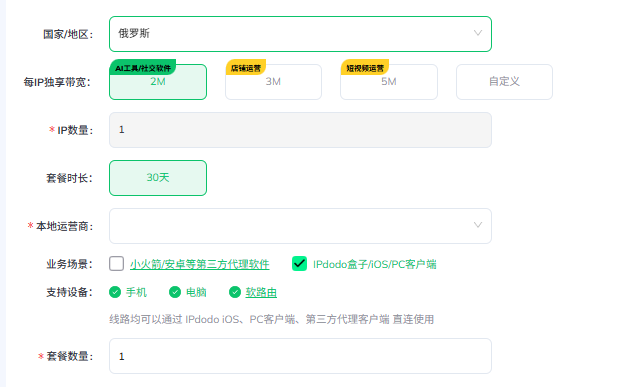Image resolution: width=642 pixels, height=387 pixels.
Task: Click the green check icon beside 电脑
Action: (175, 292)
